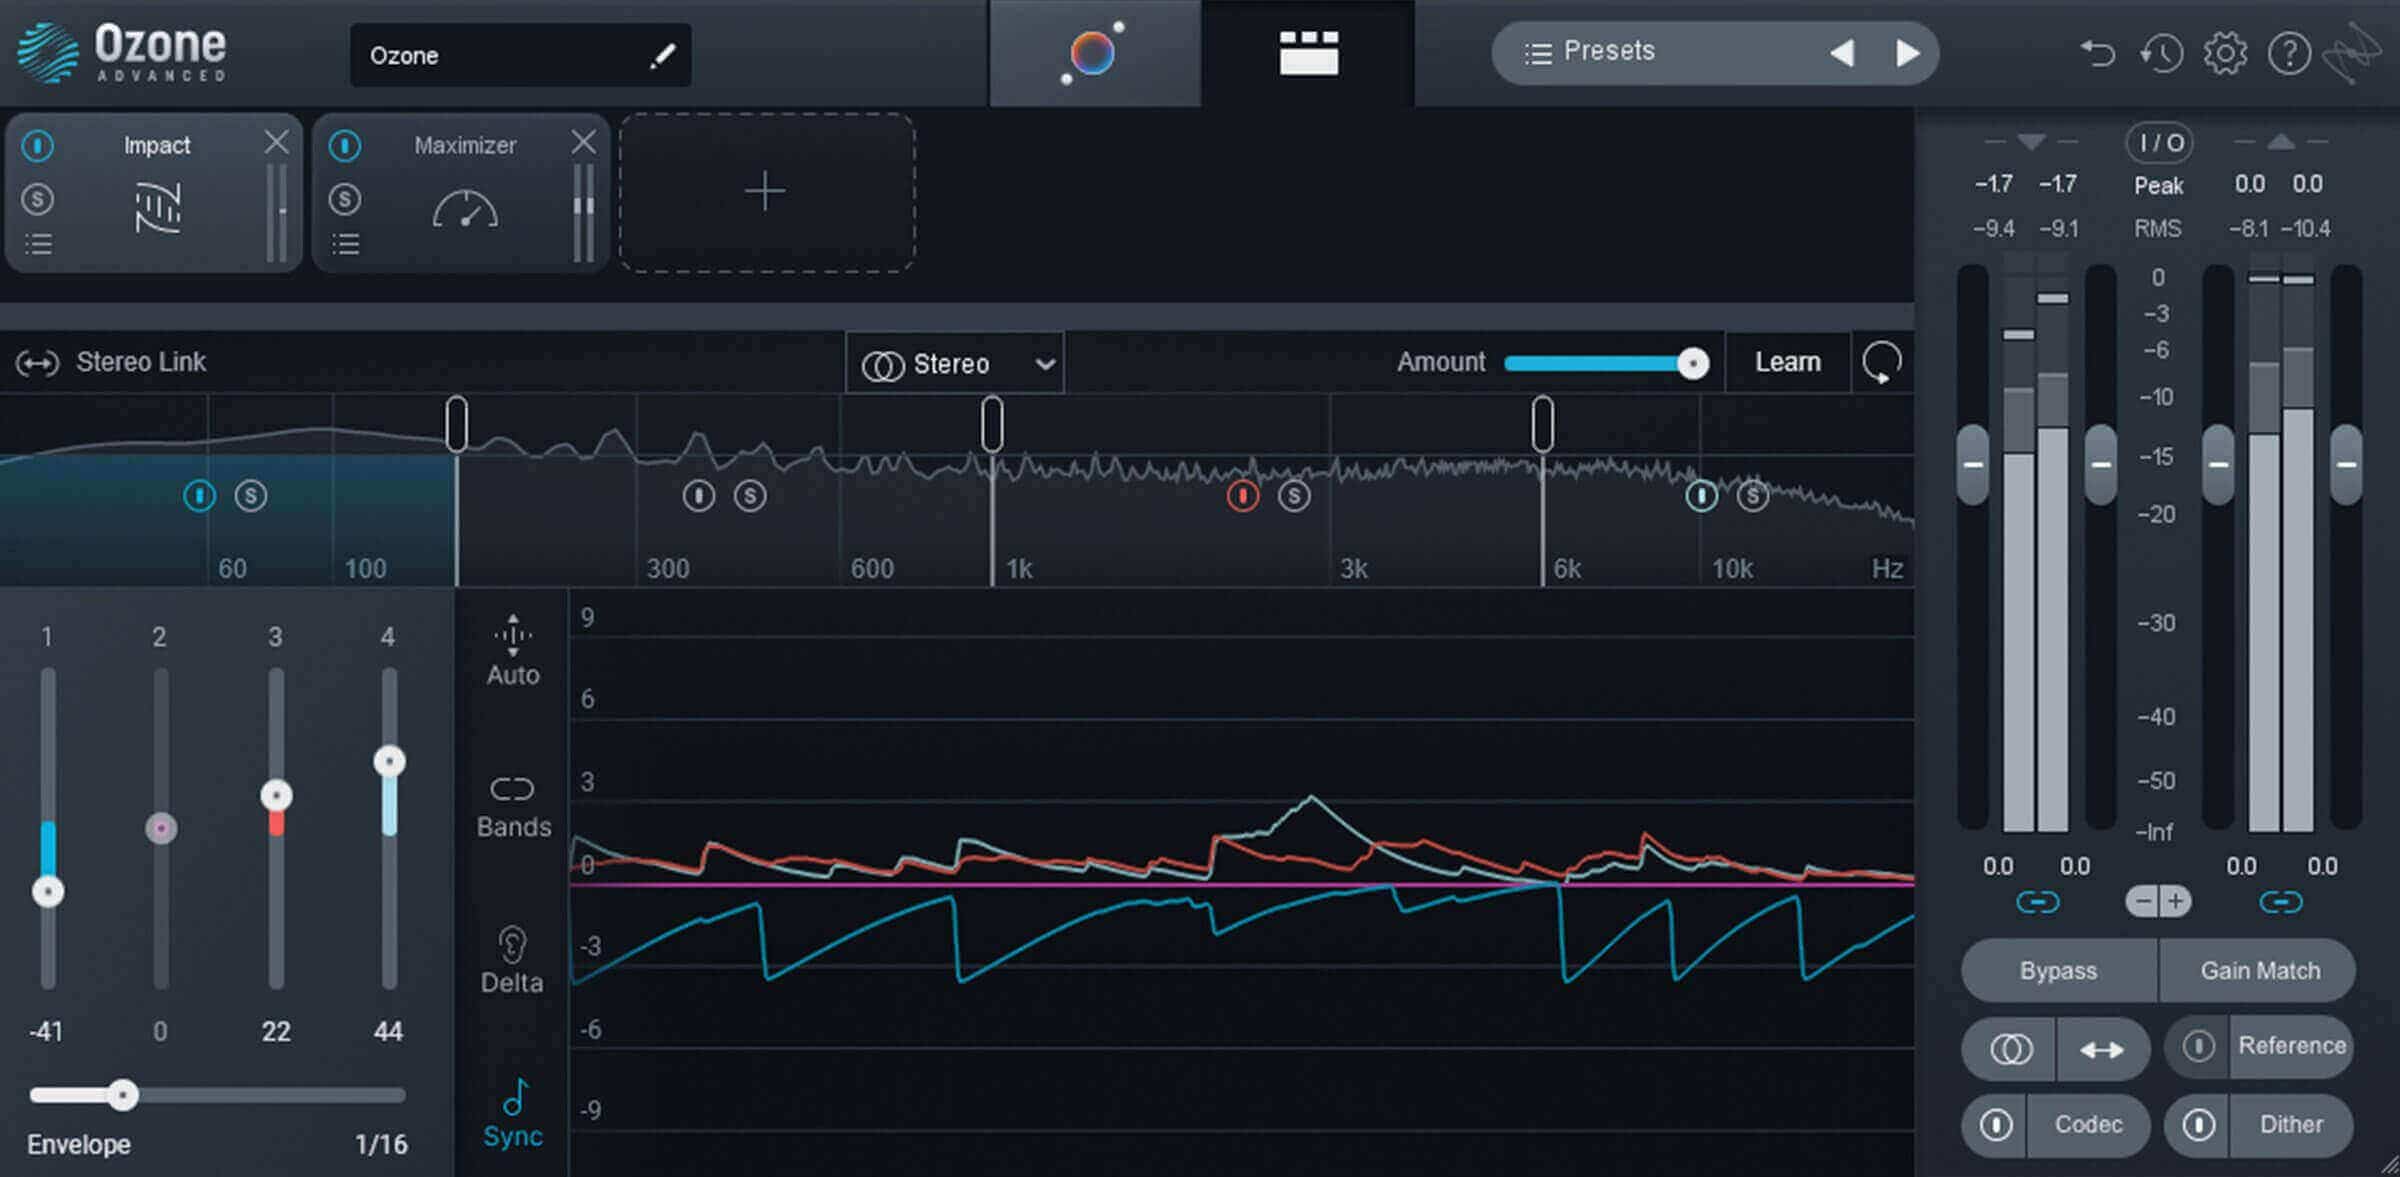The image size is (2400, 1177).
Task: Undo the last change
Action: [x=2098, y=52]
